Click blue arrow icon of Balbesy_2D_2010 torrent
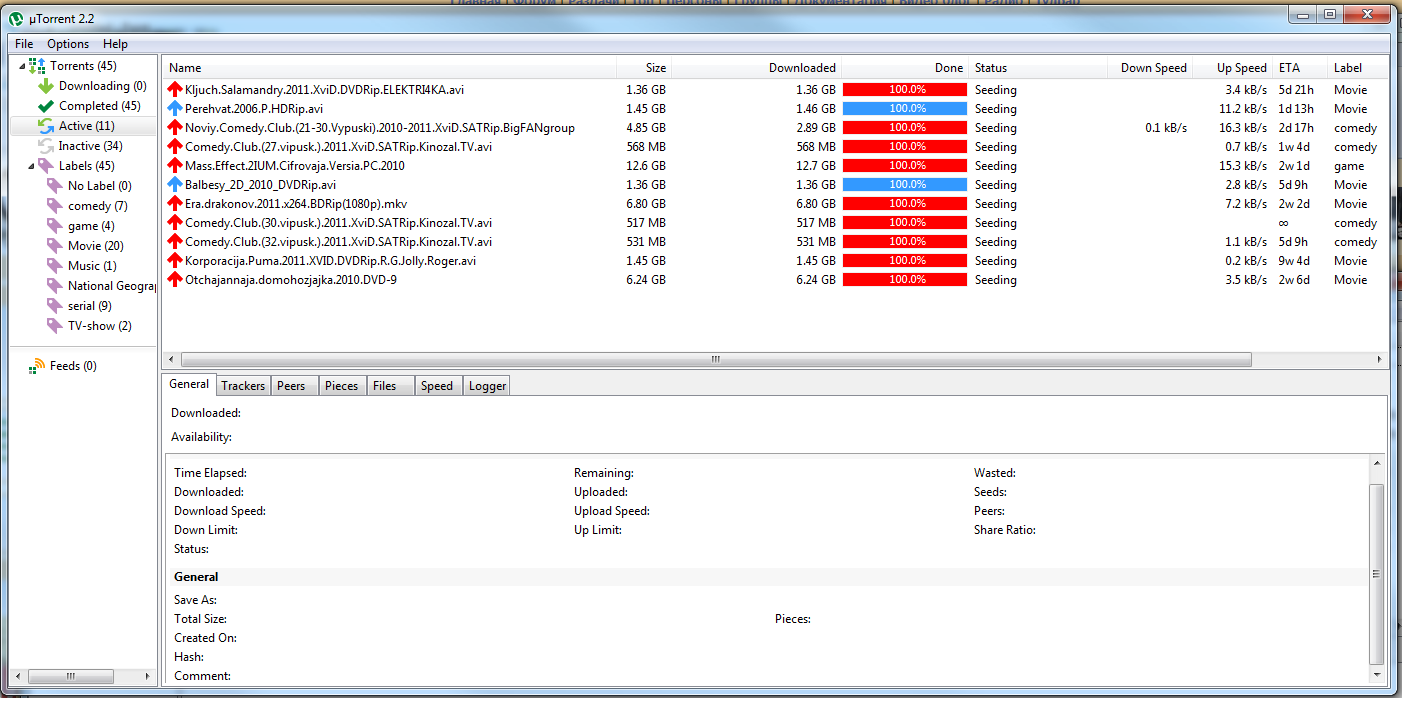Screen dimensions: 1402x711 (x=175, y=185)
